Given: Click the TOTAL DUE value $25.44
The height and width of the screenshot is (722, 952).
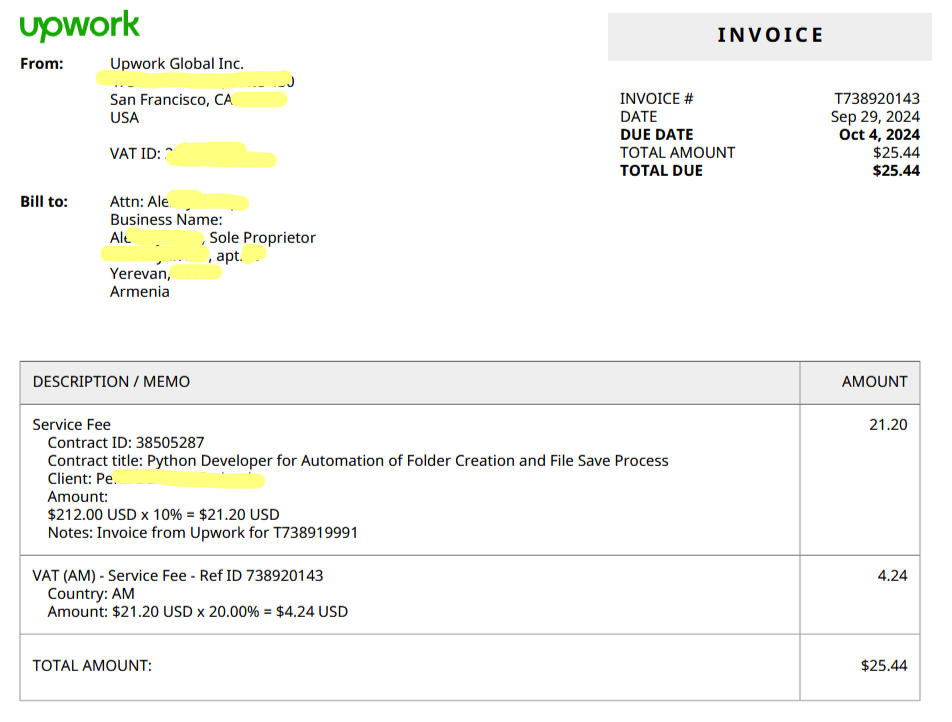Looking at the screenshot, I should 896,171.
